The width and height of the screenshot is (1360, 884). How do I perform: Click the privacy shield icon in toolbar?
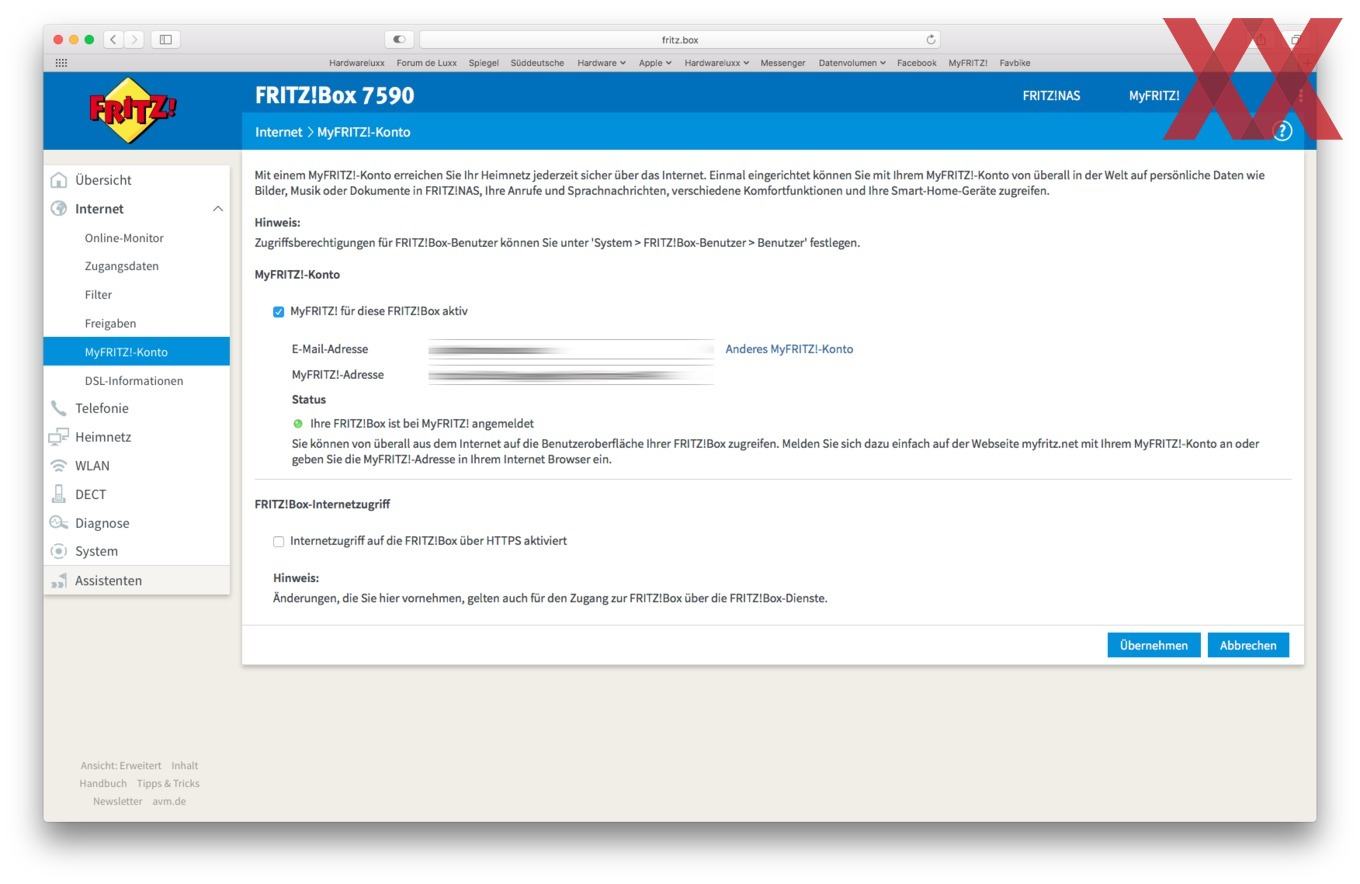pos(399,40)
